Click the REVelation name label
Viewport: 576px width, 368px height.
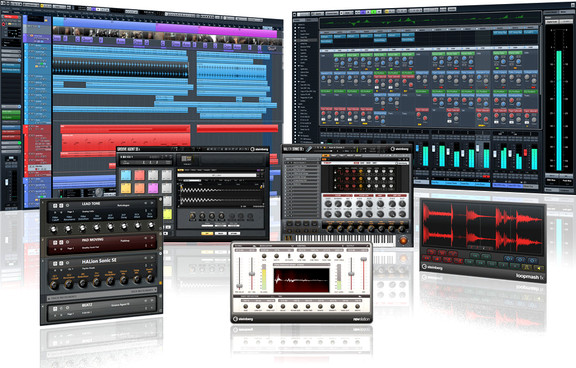click(361, 319)
